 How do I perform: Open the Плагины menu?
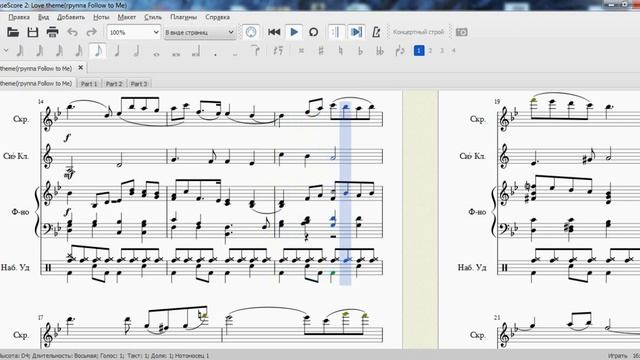[x=183, y=17]
